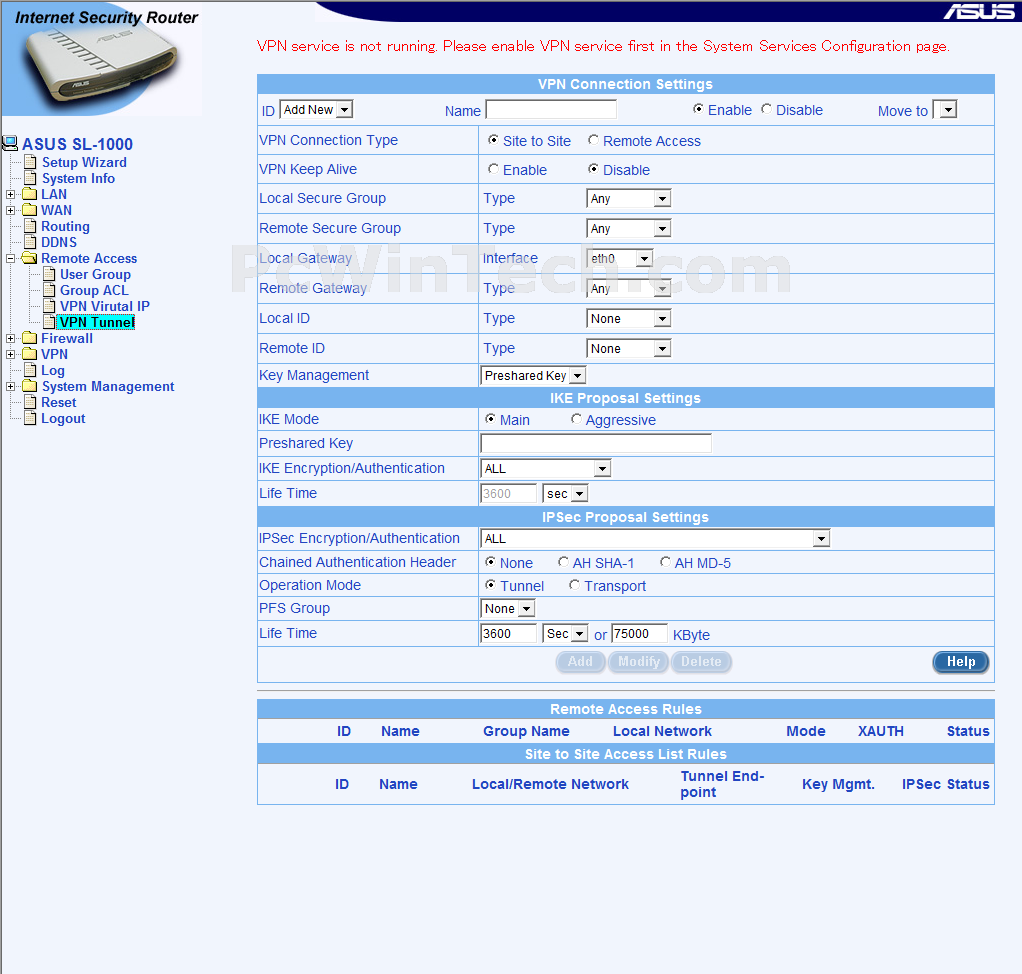Select AH SHA-1 chained authentication header
Screen dimensions: 1022x974
click(x=563, y=561)
